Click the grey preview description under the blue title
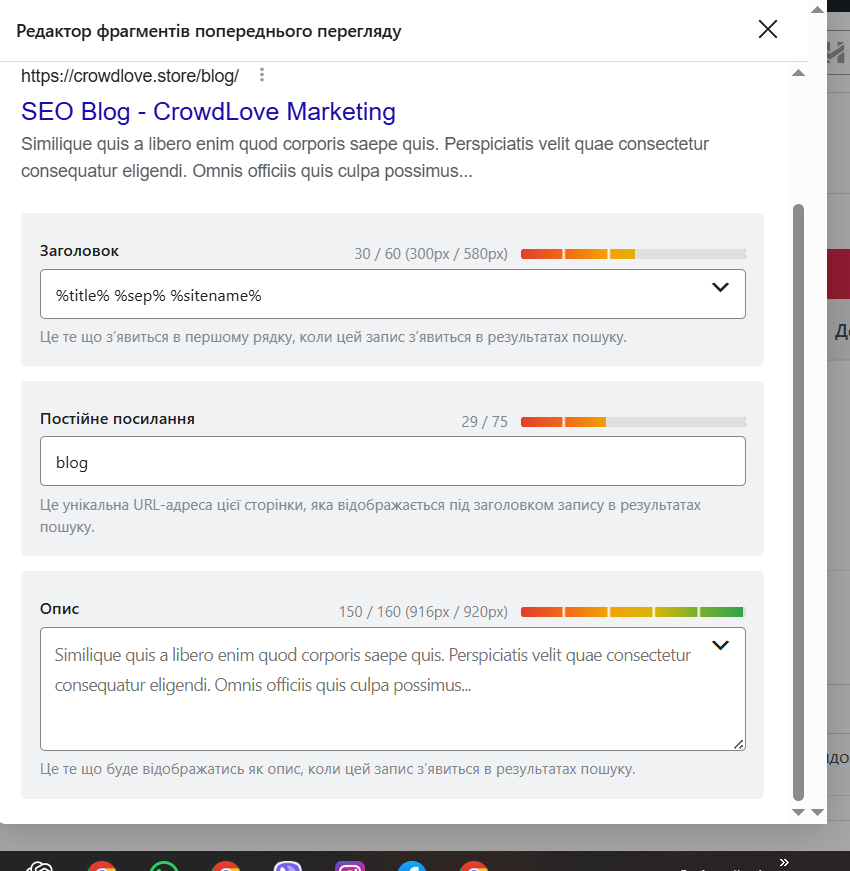This screenshot has width=850, height=871. 365,157
